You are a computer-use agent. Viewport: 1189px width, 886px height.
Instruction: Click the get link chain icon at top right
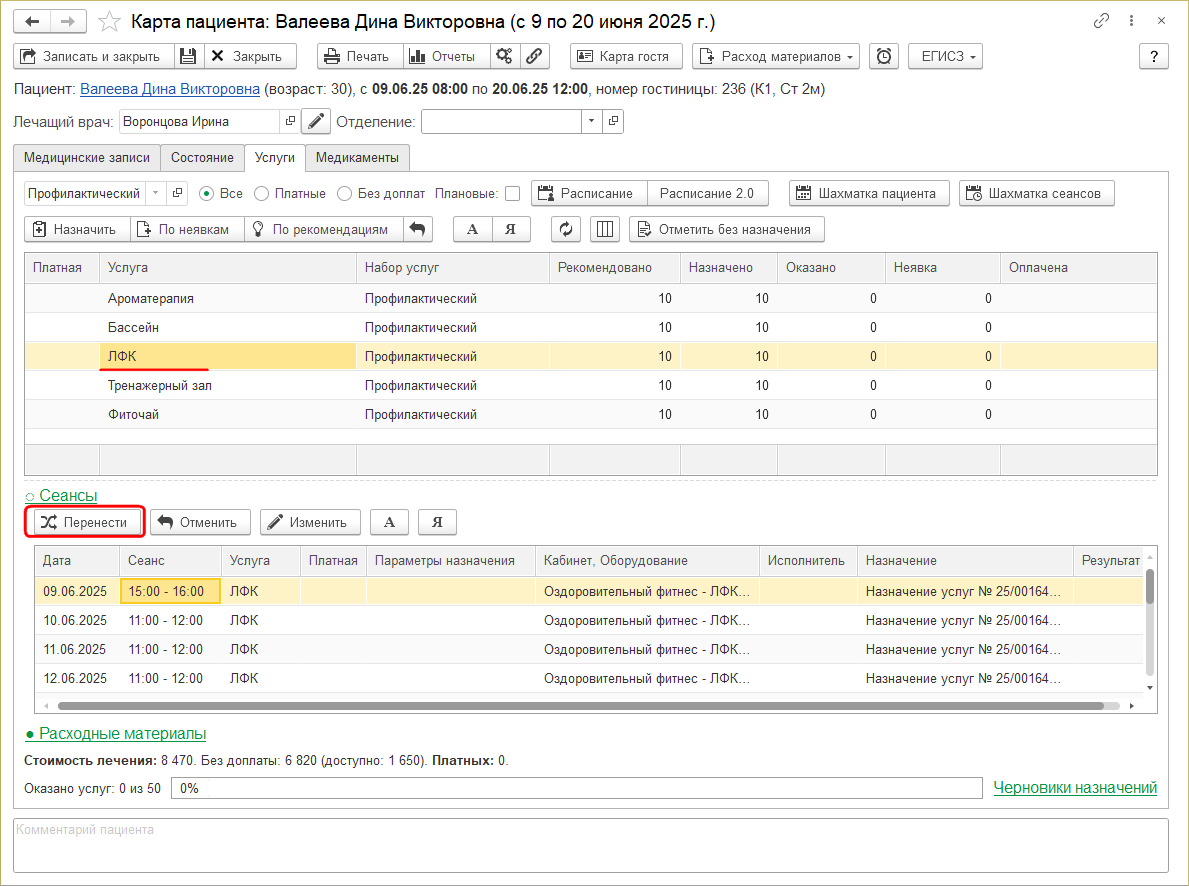coord(1102,21)
